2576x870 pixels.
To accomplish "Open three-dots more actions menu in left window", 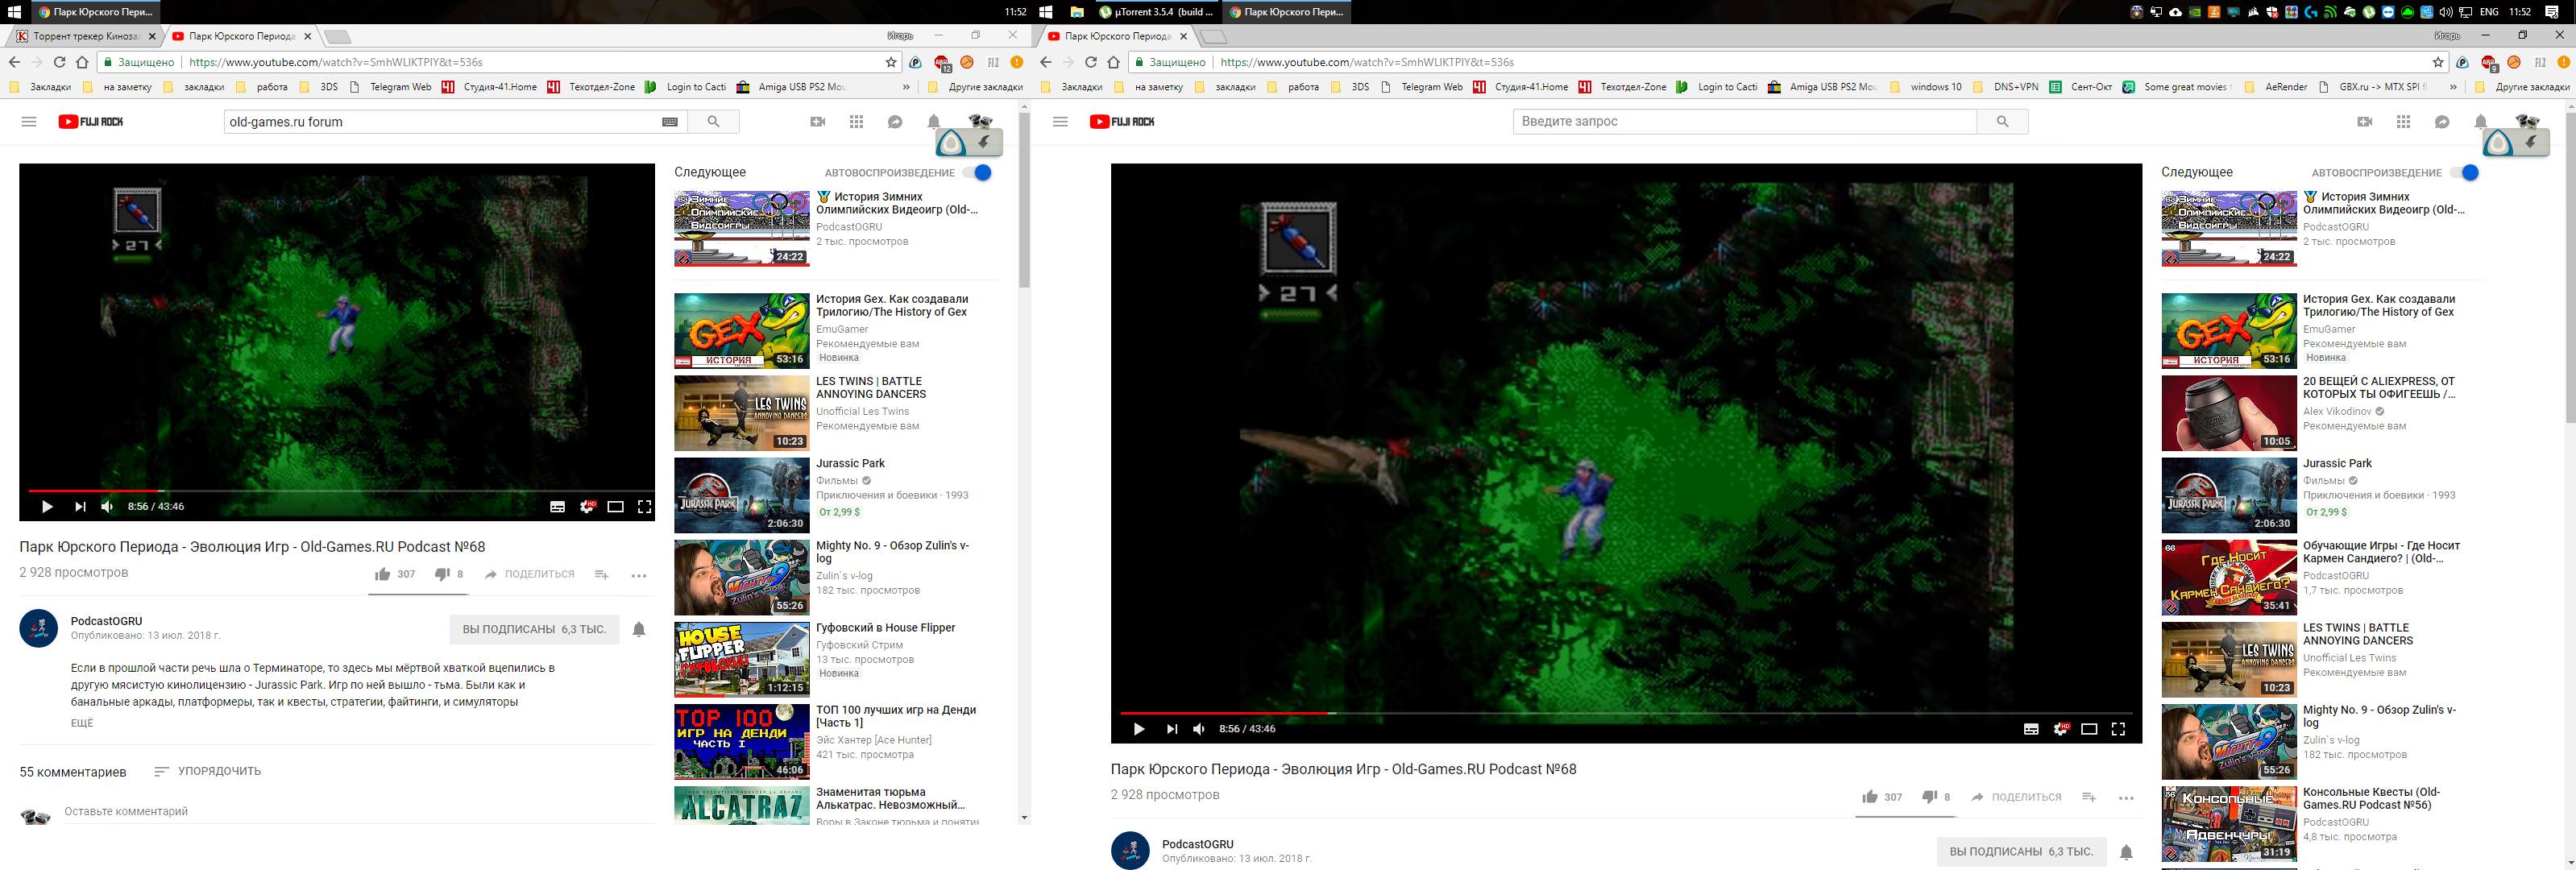I will click(639, 575).
